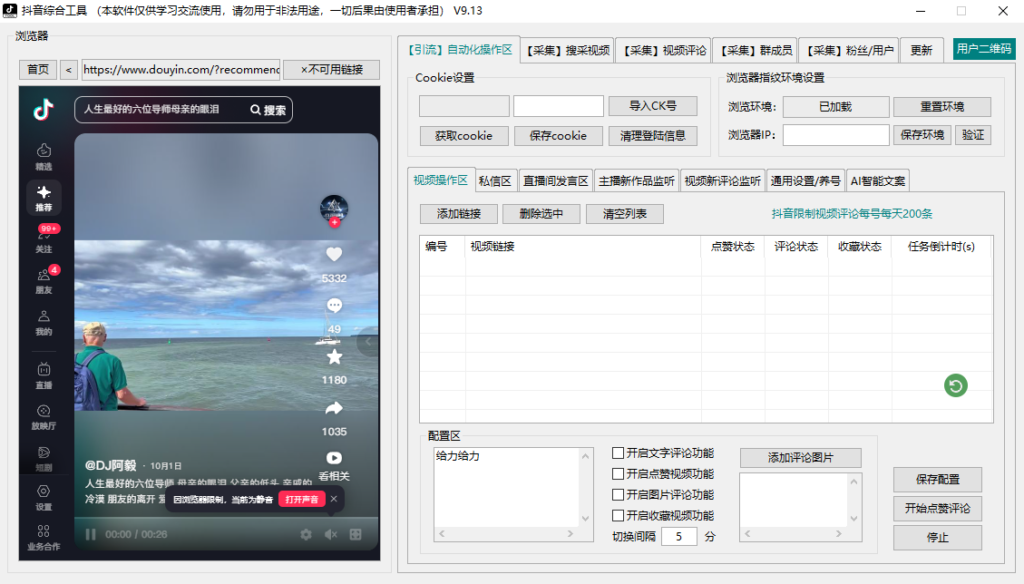
Task: Switch to 主播新作品监听 tab
Action: tap(636, 181)
